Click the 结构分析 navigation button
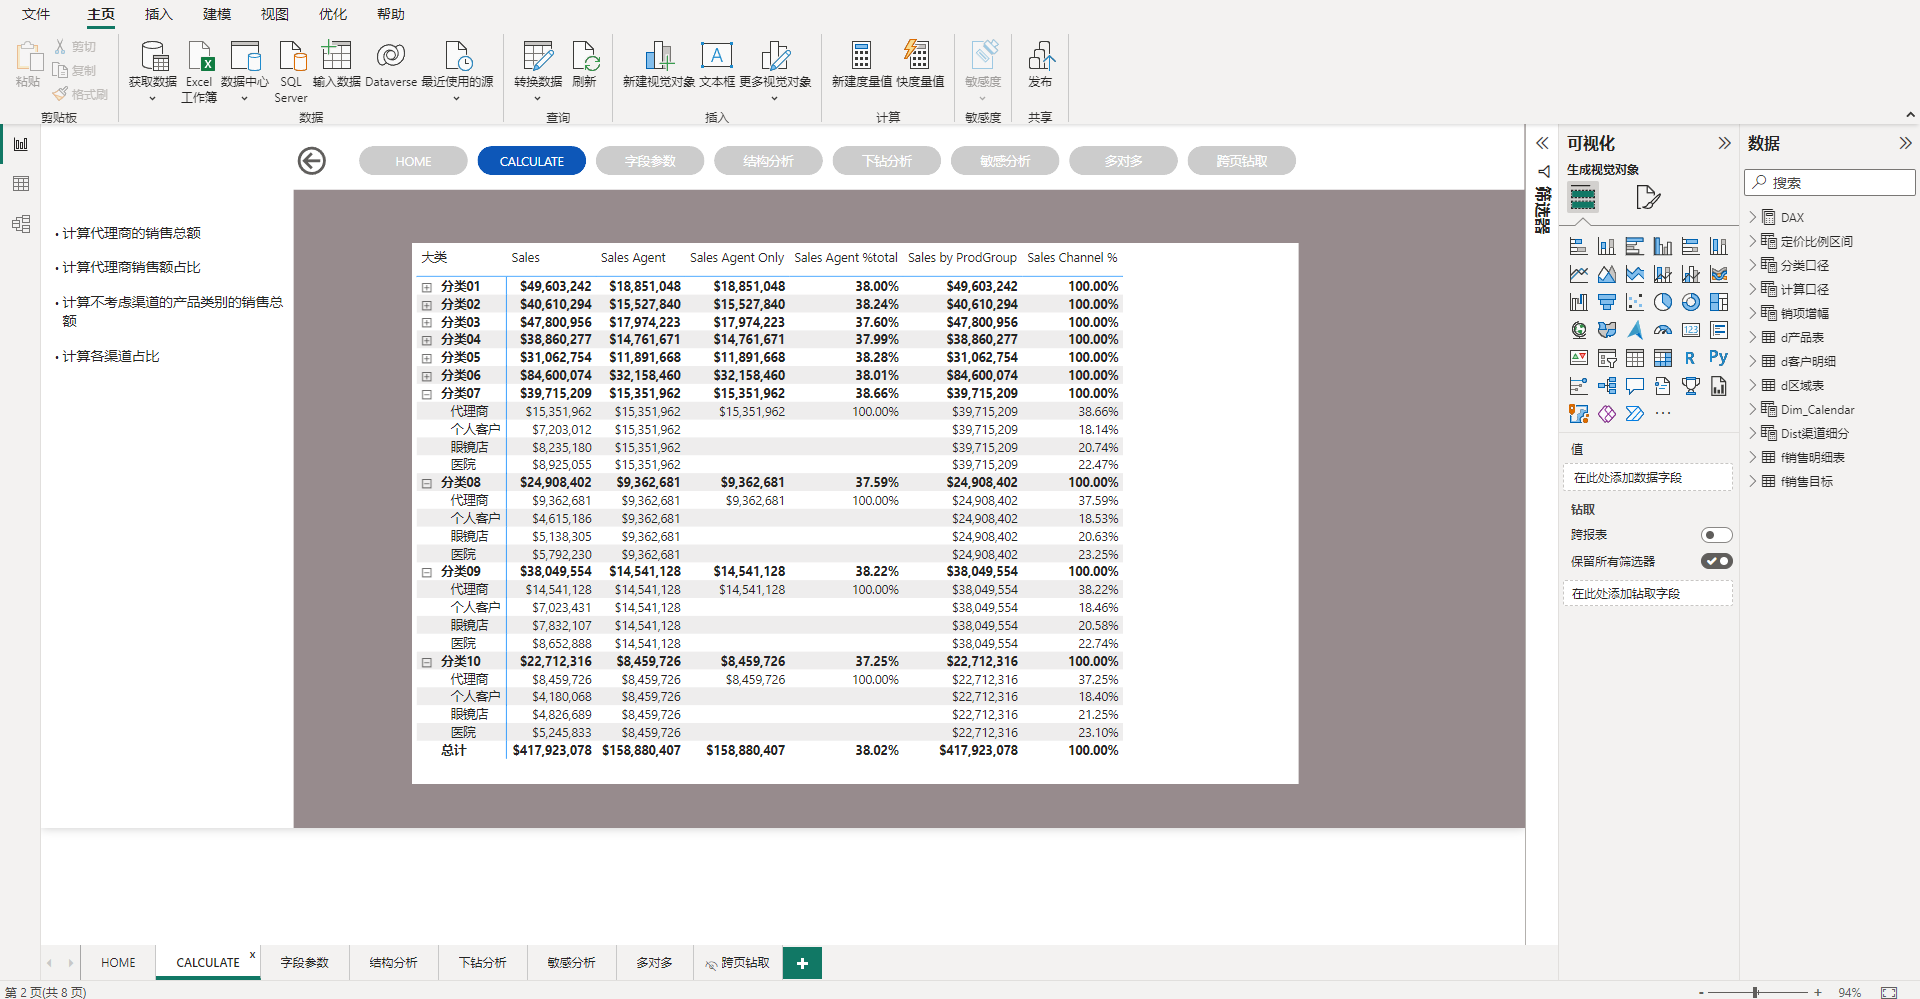 (768, 161)
